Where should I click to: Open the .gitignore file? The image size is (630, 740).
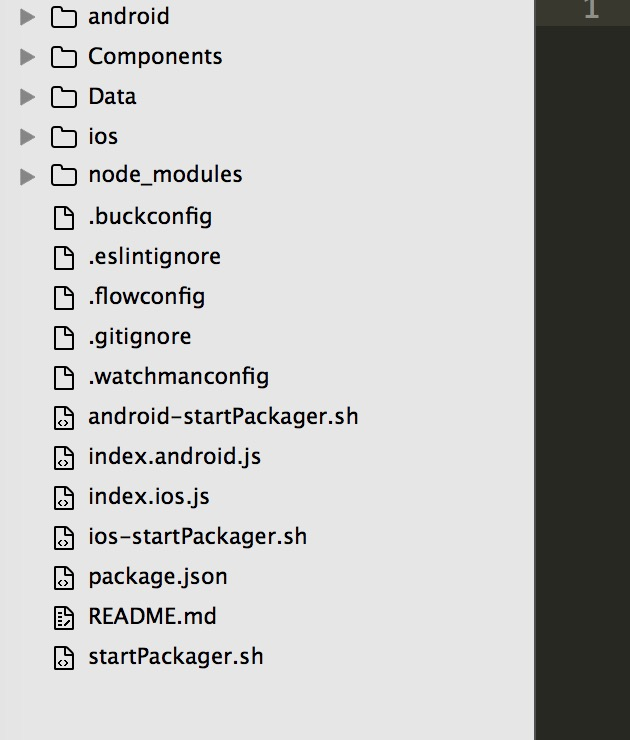coord(139,337)
